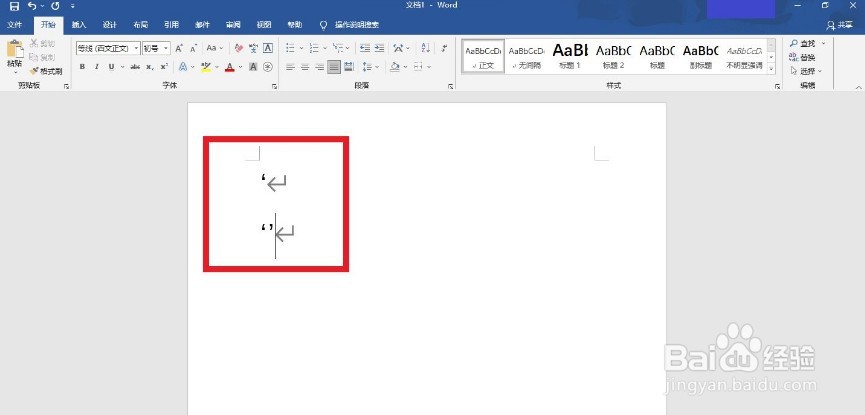Open the Font dialog launcher
This screenshot has height=415, width=865.
(275, 87)
